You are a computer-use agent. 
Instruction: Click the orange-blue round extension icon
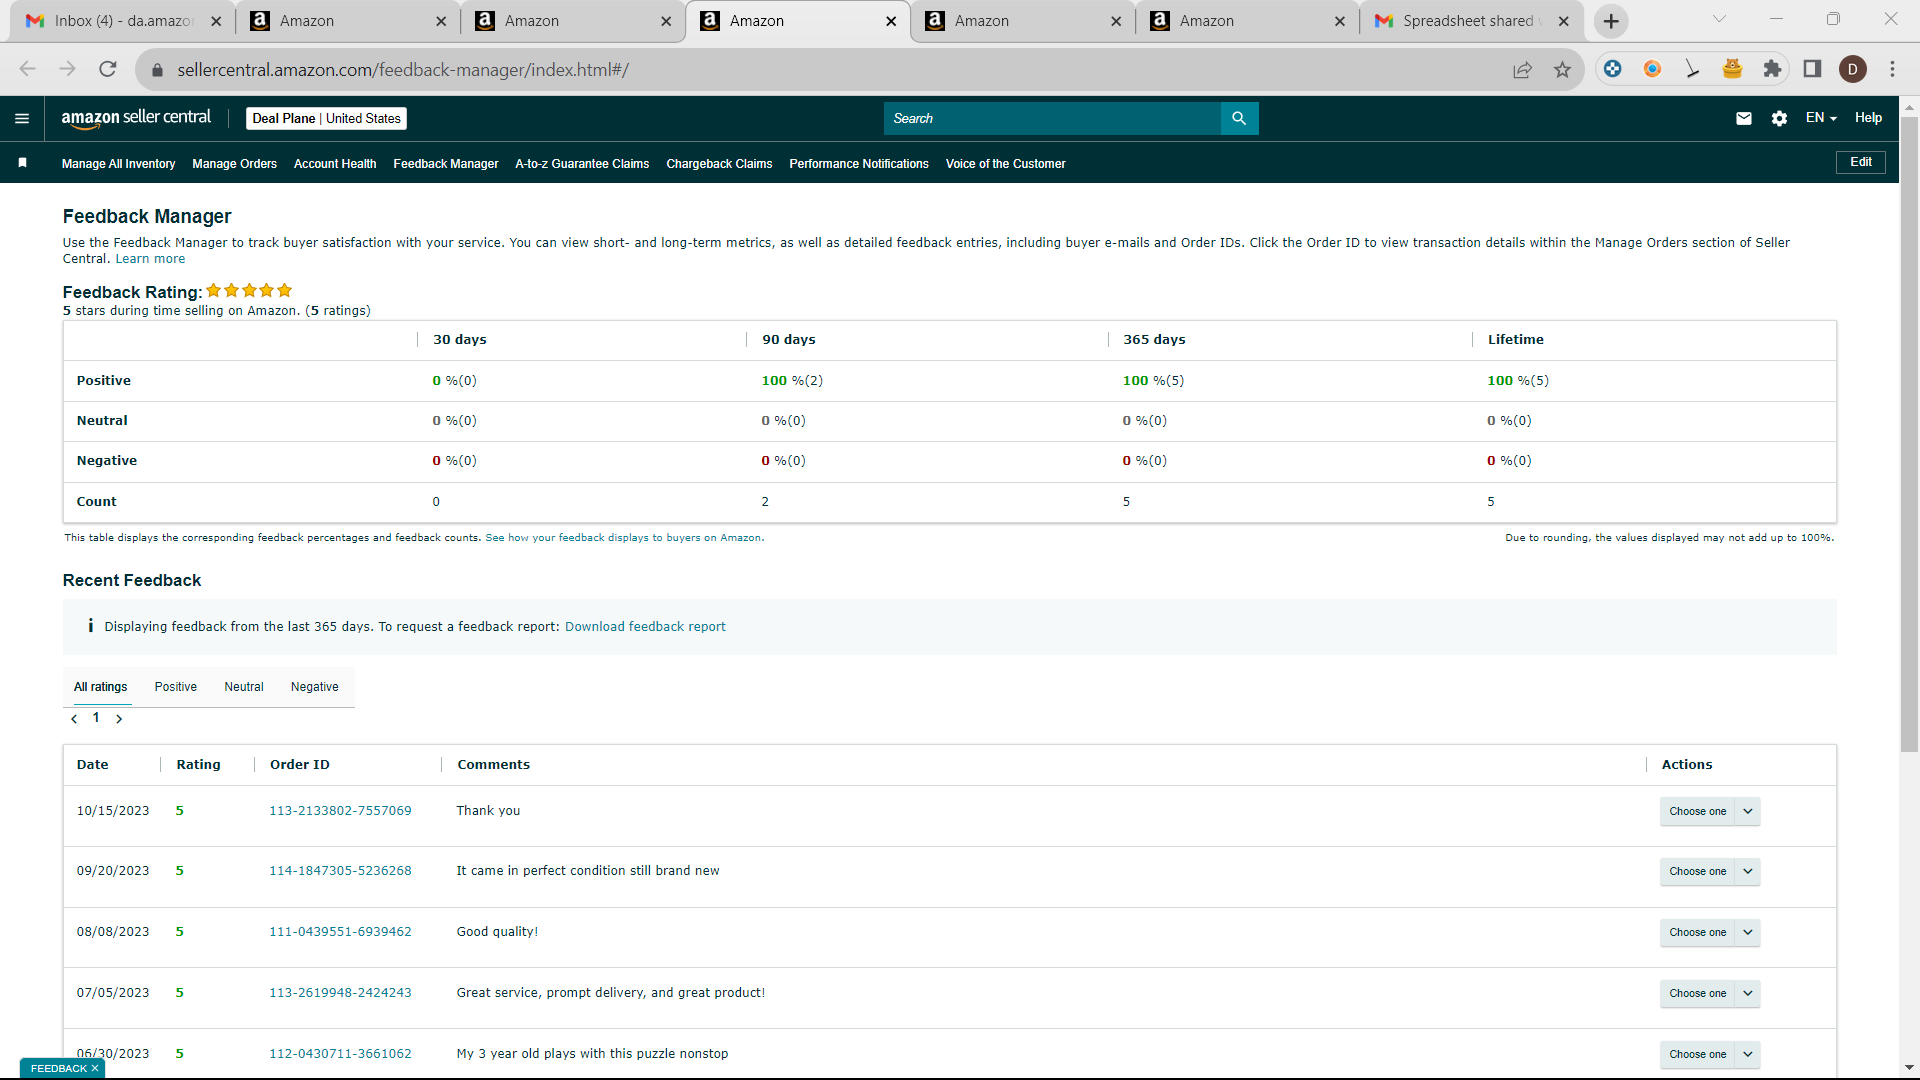(x=1652, y=69)
